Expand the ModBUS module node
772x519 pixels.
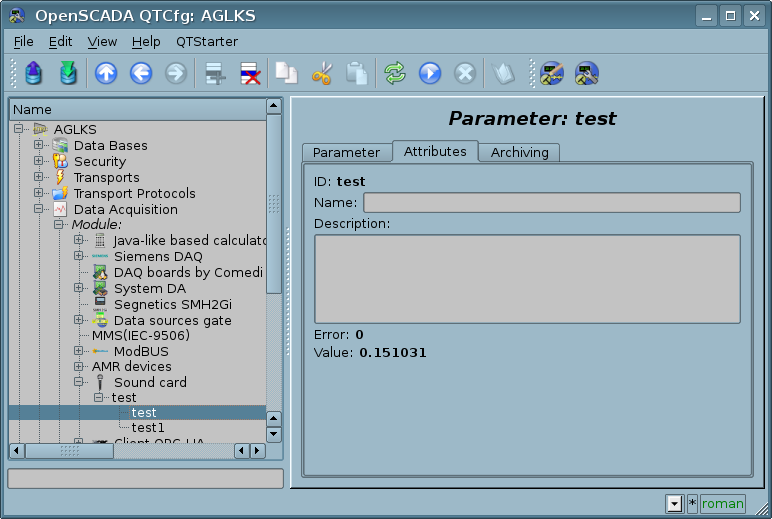click(79, 351)
